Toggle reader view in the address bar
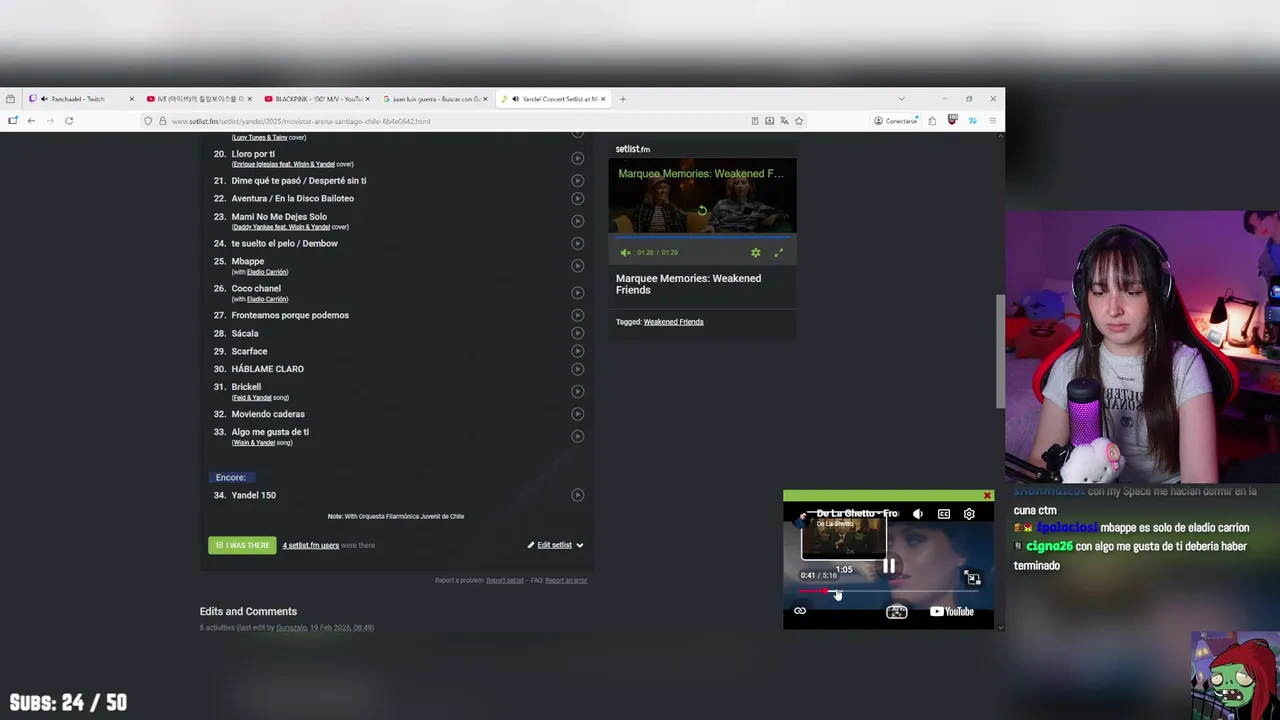The width and height of the screenshot is (1280, 720). coord(755,121)
